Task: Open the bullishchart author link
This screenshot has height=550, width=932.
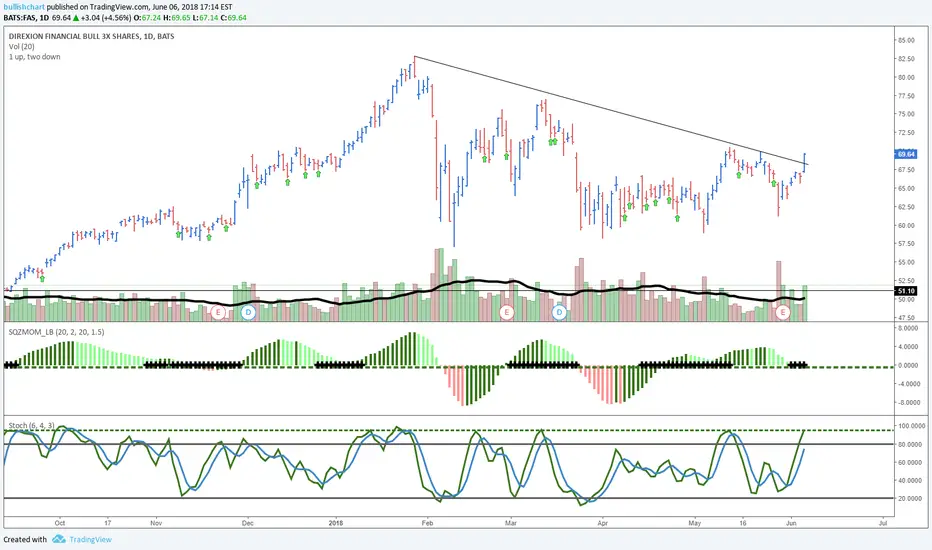Action: point(24,7)
